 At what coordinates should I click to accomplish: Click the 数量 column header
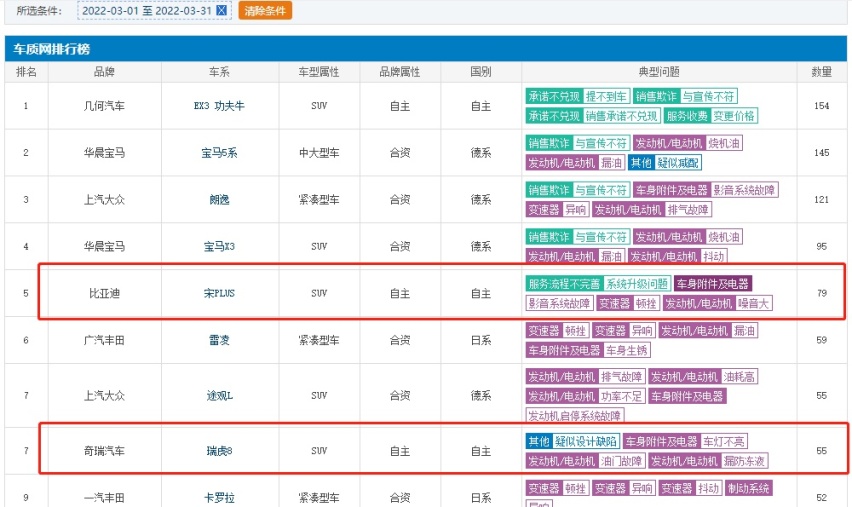click(x=822, y=72)
